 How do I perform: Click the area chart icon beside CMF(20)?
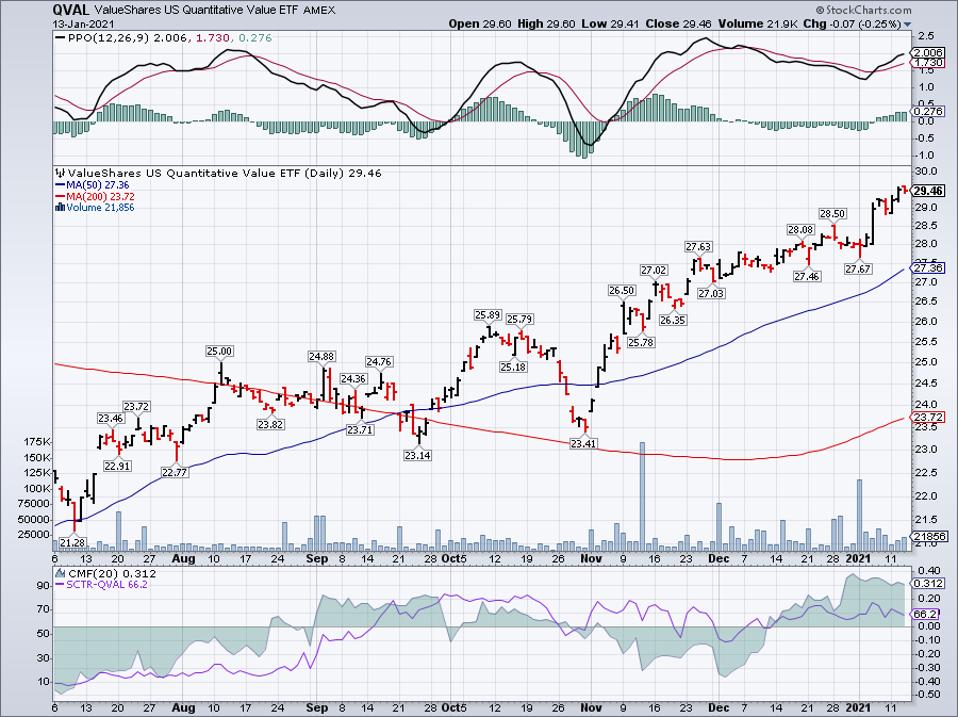point(60,574)
